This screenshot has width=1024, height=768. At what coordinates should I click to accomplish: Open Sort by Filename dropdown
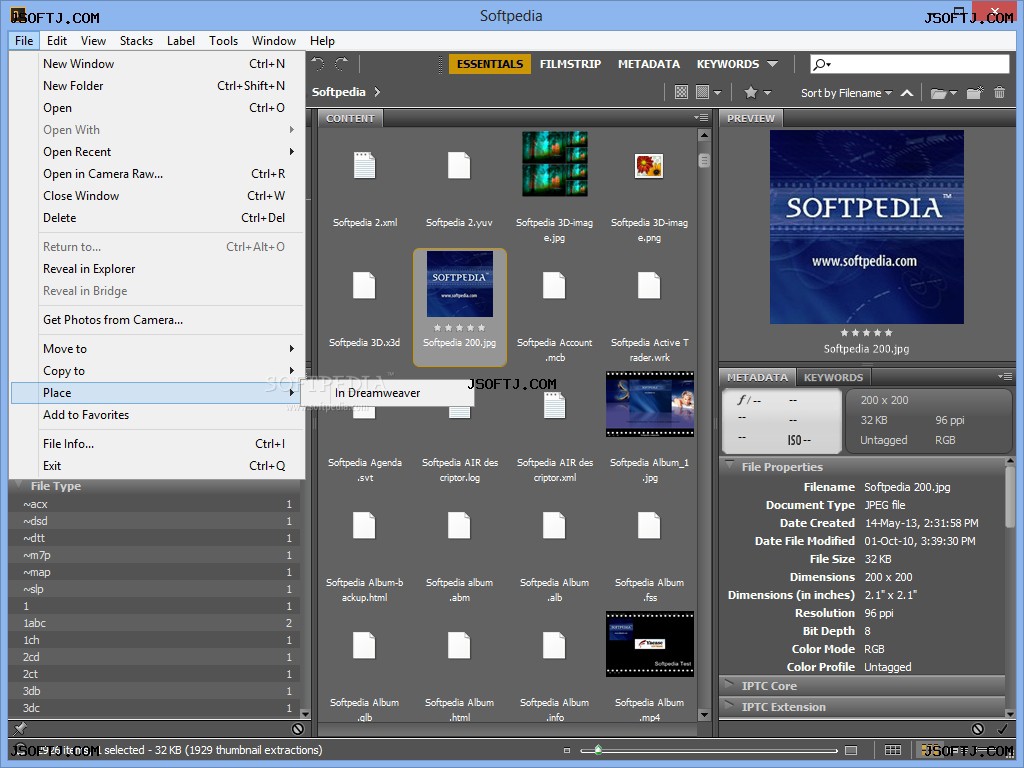[x=846, y=93]
